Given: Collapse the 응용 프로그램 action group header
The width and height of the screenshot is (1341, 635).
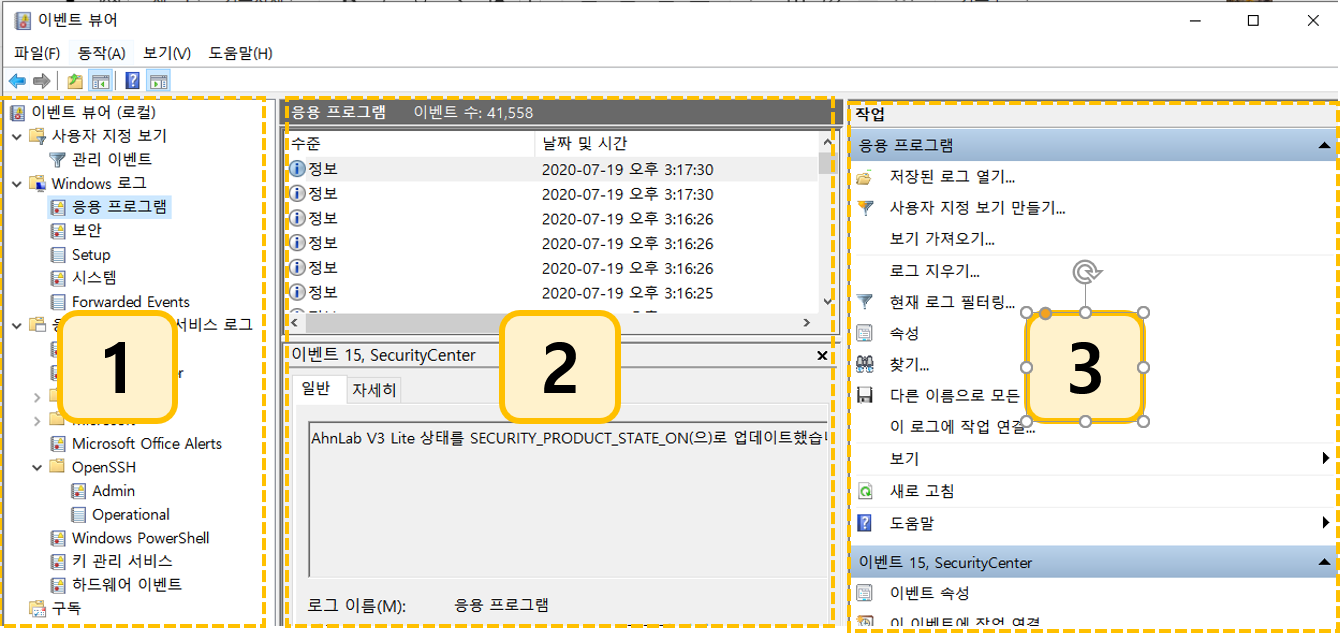Looking at the screenshot, I should coord(1326,145).
